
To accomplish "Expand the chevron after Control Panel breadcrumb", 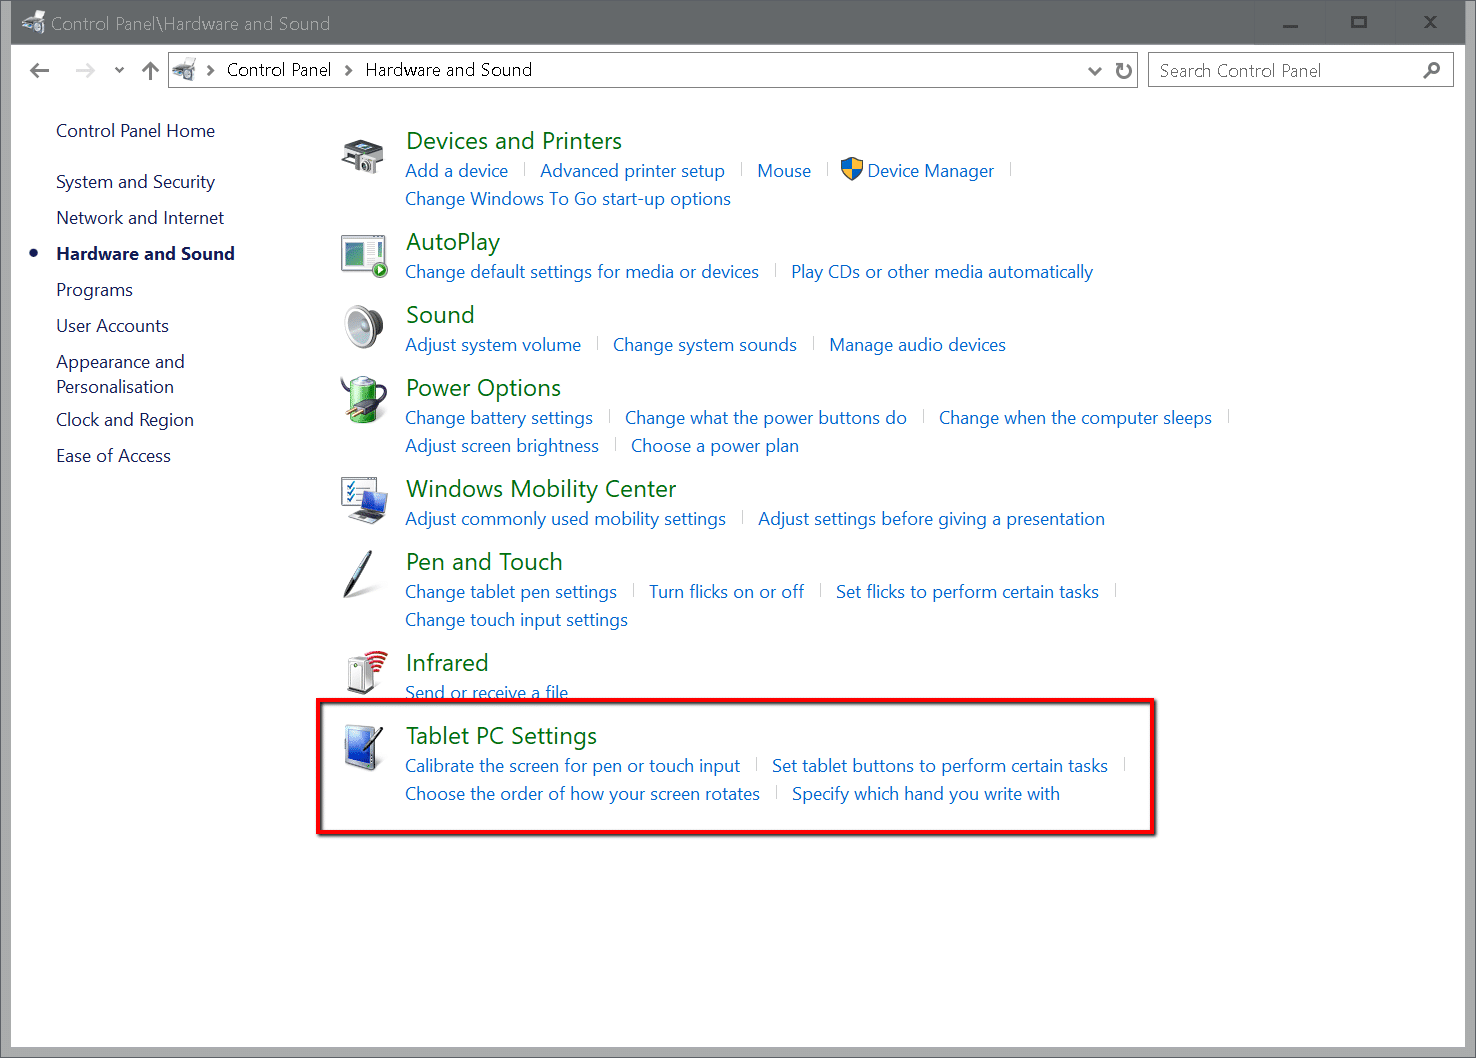I will (x=348, y=70).
